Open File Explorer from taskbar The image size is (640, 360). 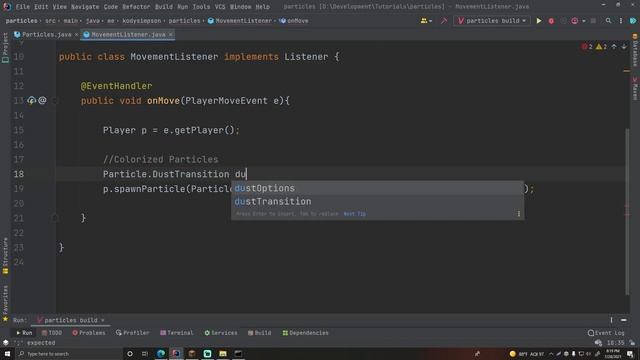[x=222, y=354]
